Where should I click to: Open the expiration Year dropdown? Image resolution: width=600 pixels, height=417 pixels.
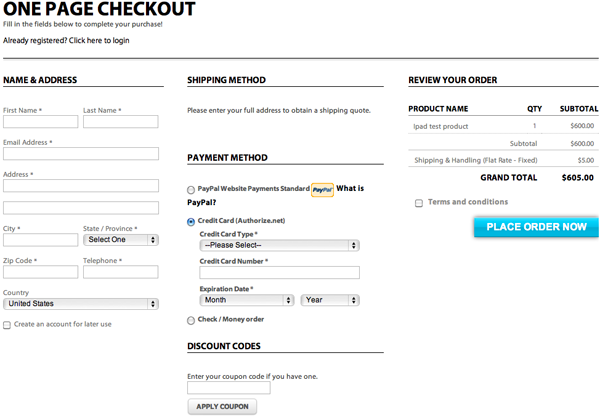330,300
